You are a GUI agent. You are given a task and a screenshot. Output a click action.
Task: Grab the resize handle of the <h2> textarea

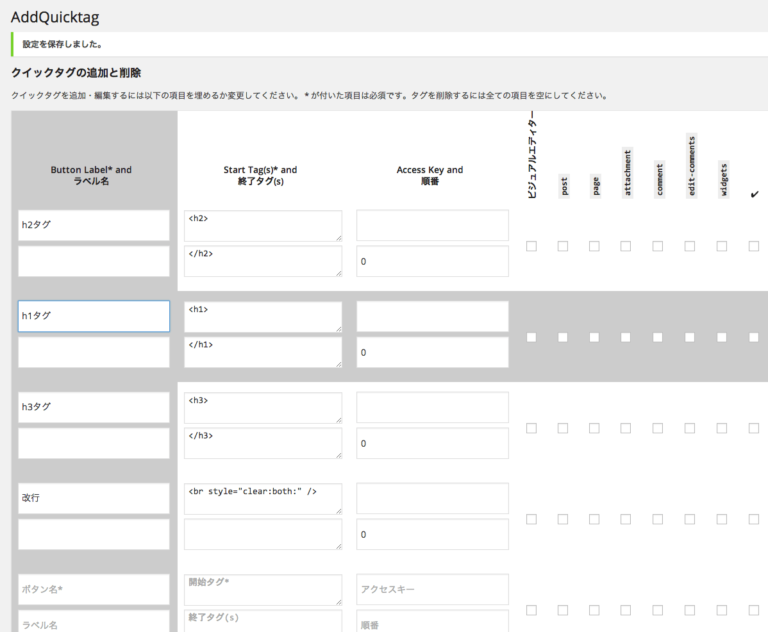coord(338,238)
